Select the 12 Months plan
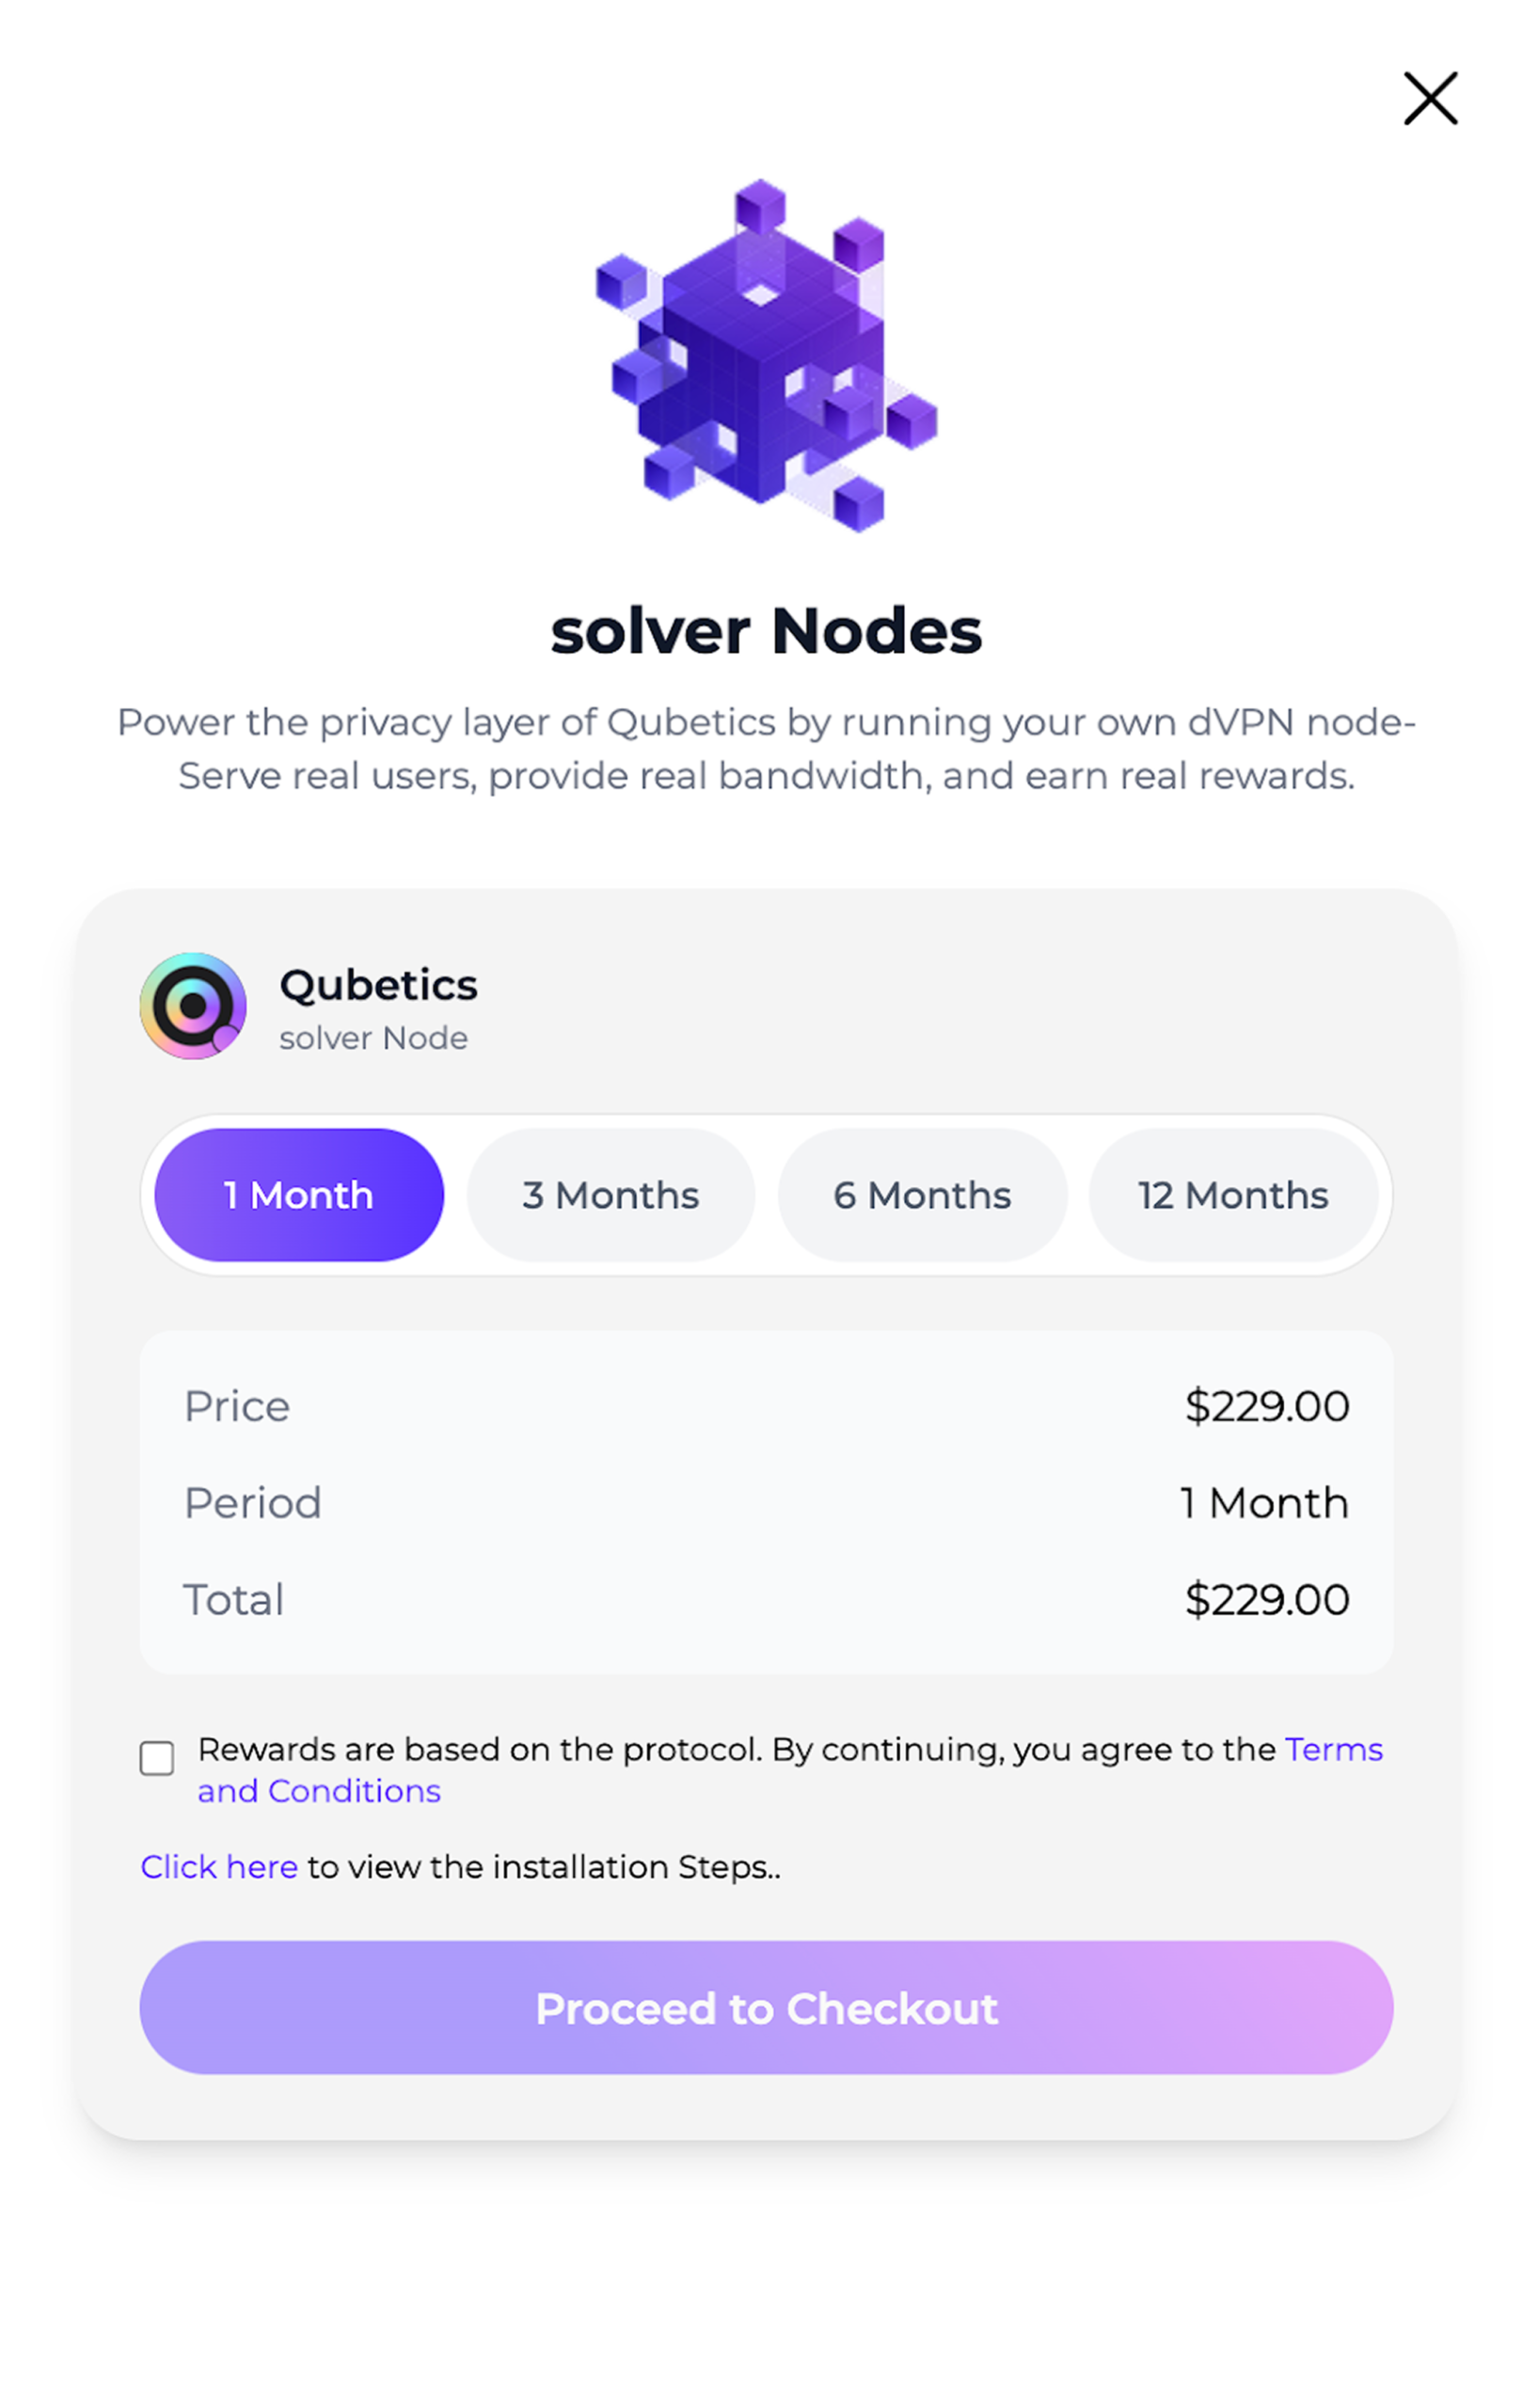The height and width of the screenshot is (2408, 1538). [x=1232, y=1195]
